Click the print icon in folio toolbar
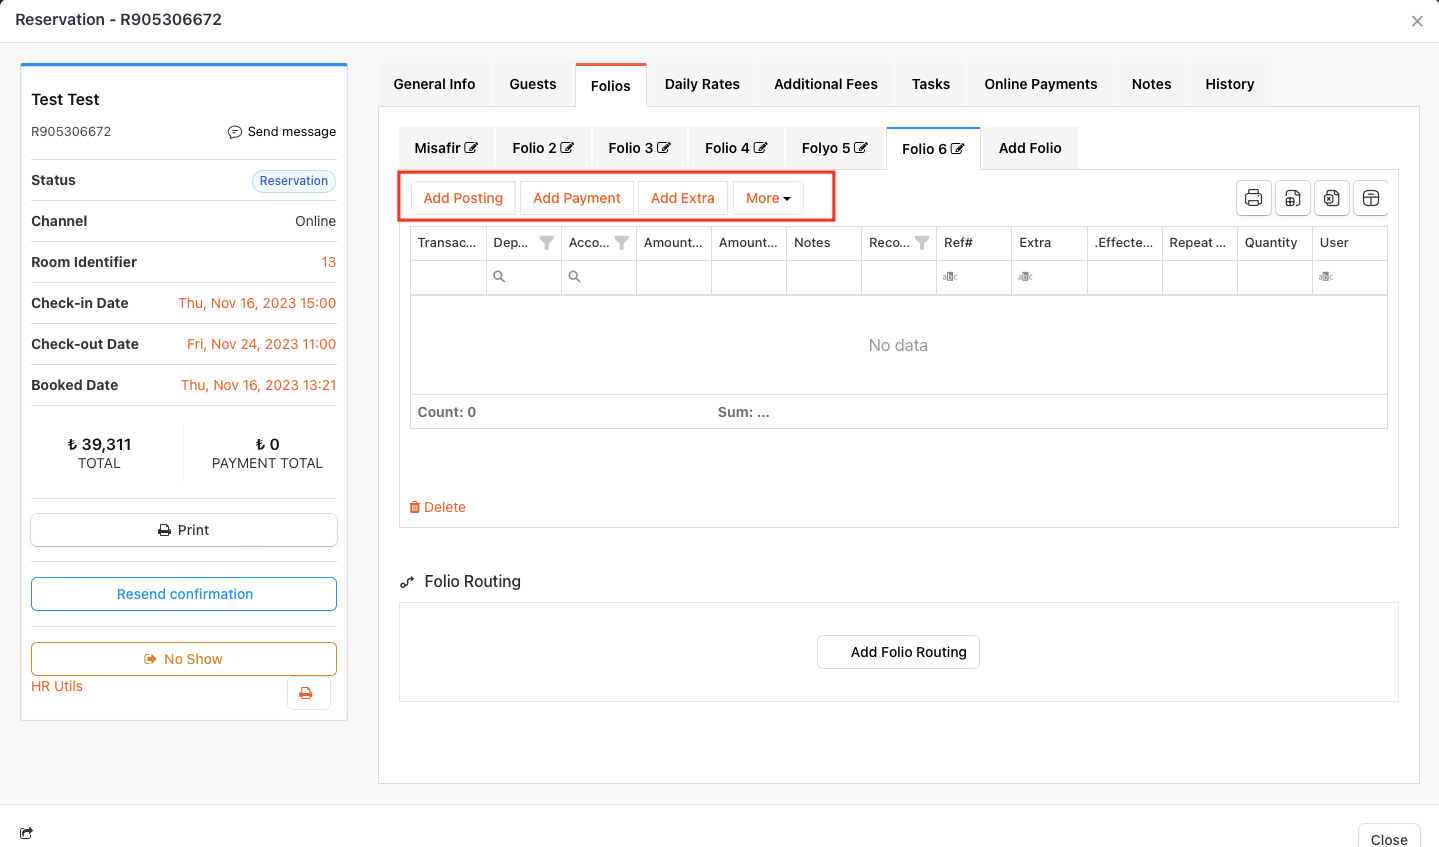This screenshot has width=1439, height=847. pos(1253,198)
